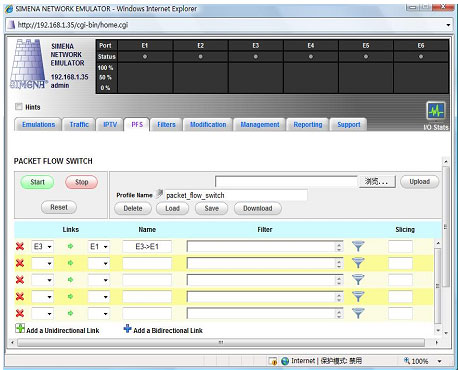Expand the source port dropdown in second row
The height and width of the screenshot is (370, 458).
42,263
